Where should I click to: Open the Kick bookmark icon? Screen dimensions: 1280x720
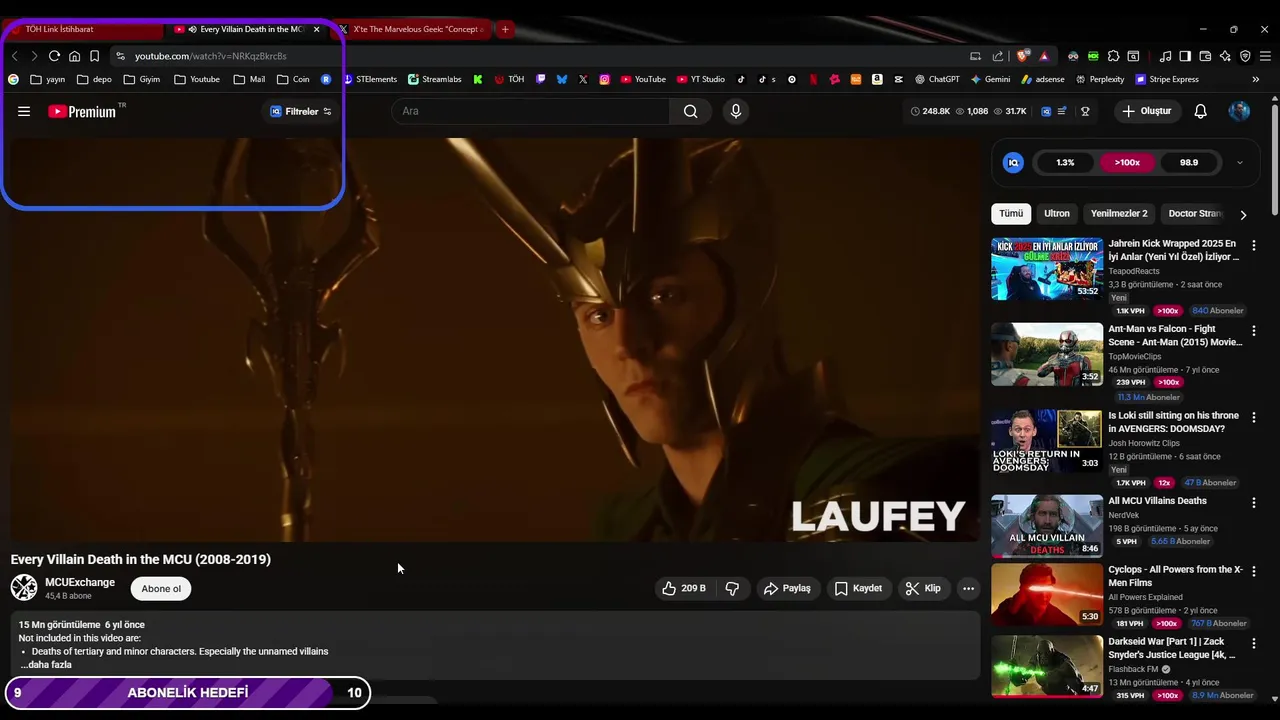coord(478,79)
